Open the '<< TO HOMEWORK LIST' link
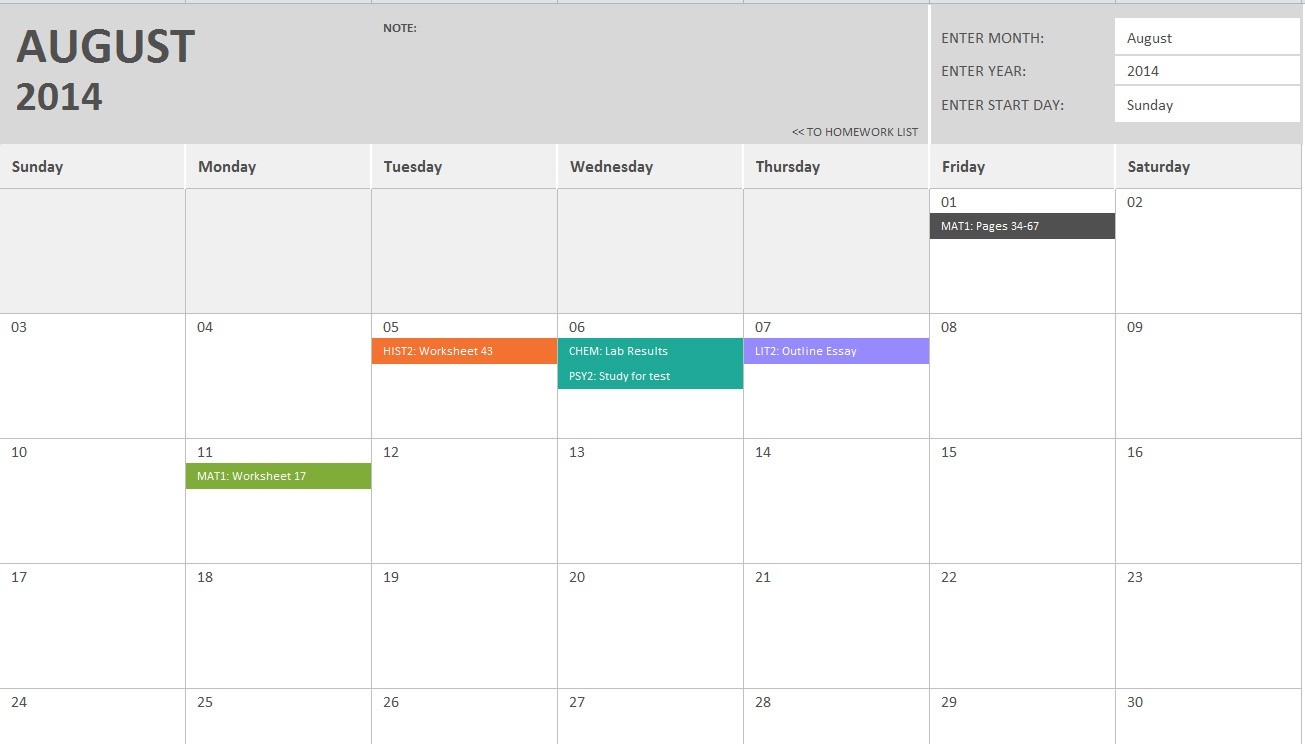 [854, 132]
